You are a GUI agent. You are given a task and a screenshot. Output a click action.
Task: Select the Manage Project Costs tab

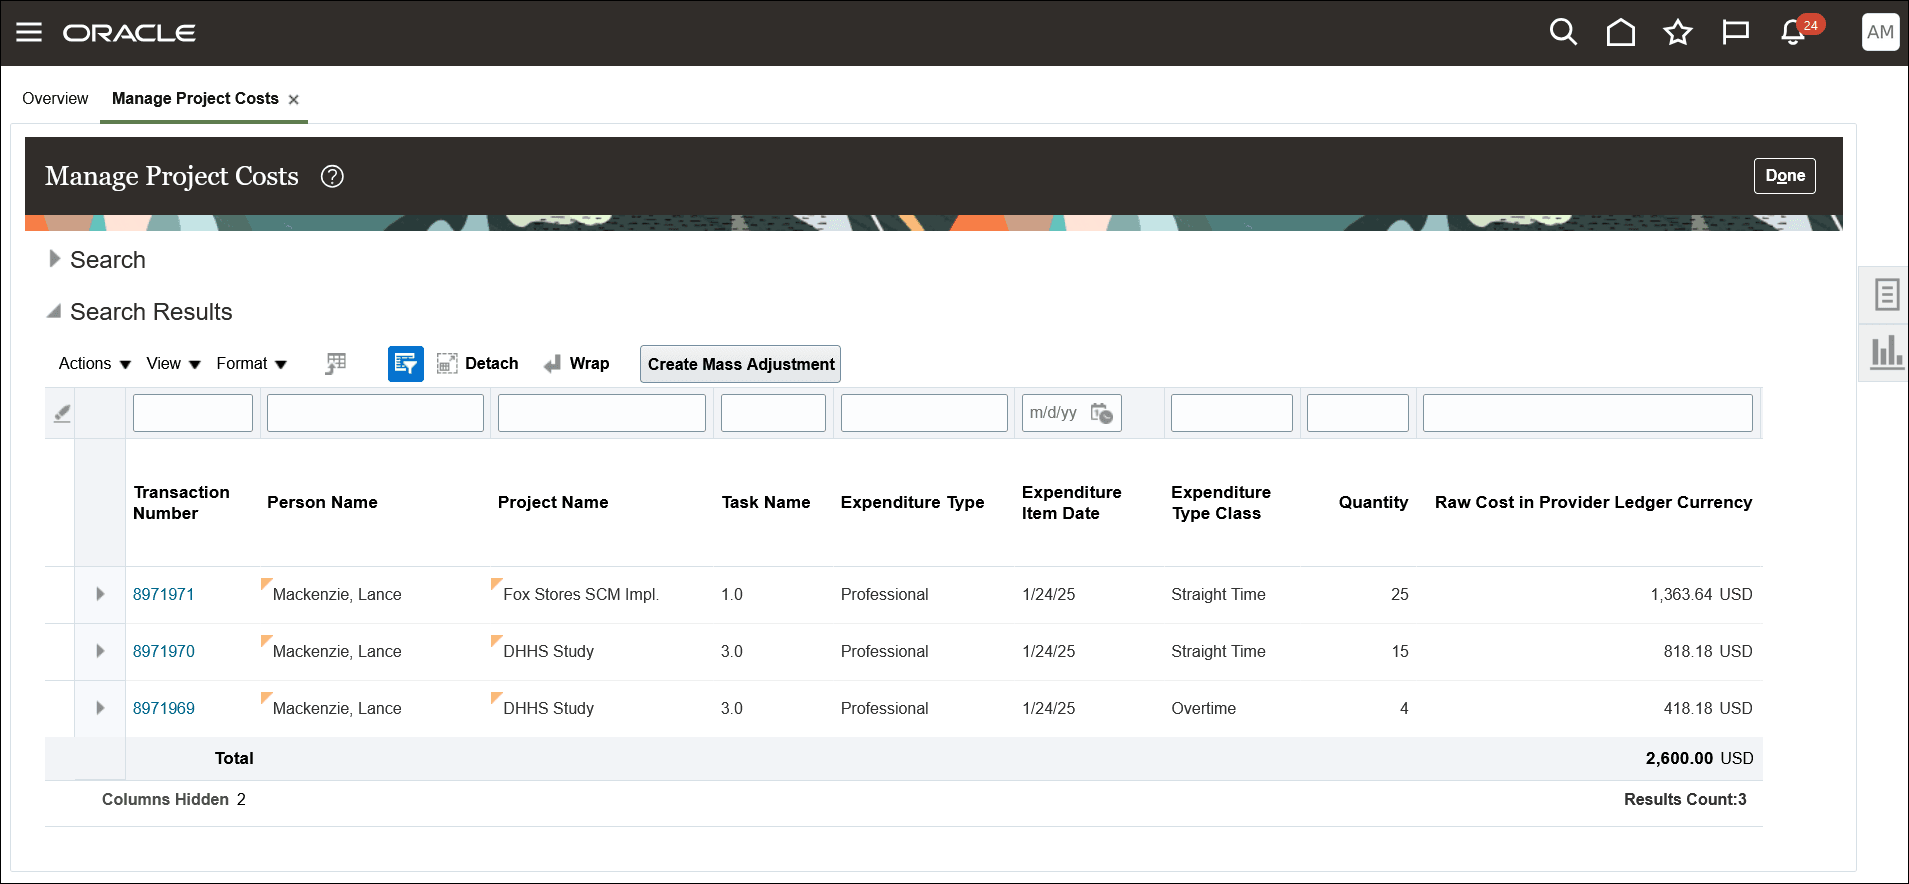coord(195,98)
